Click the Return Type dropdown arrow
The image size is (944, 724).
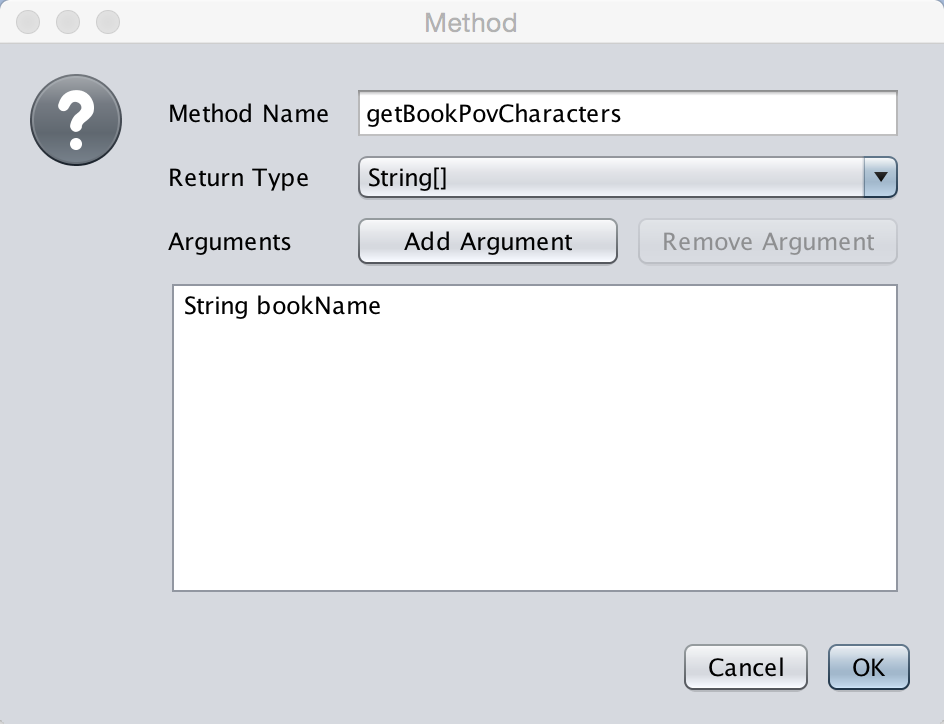[x=883, y=177]
